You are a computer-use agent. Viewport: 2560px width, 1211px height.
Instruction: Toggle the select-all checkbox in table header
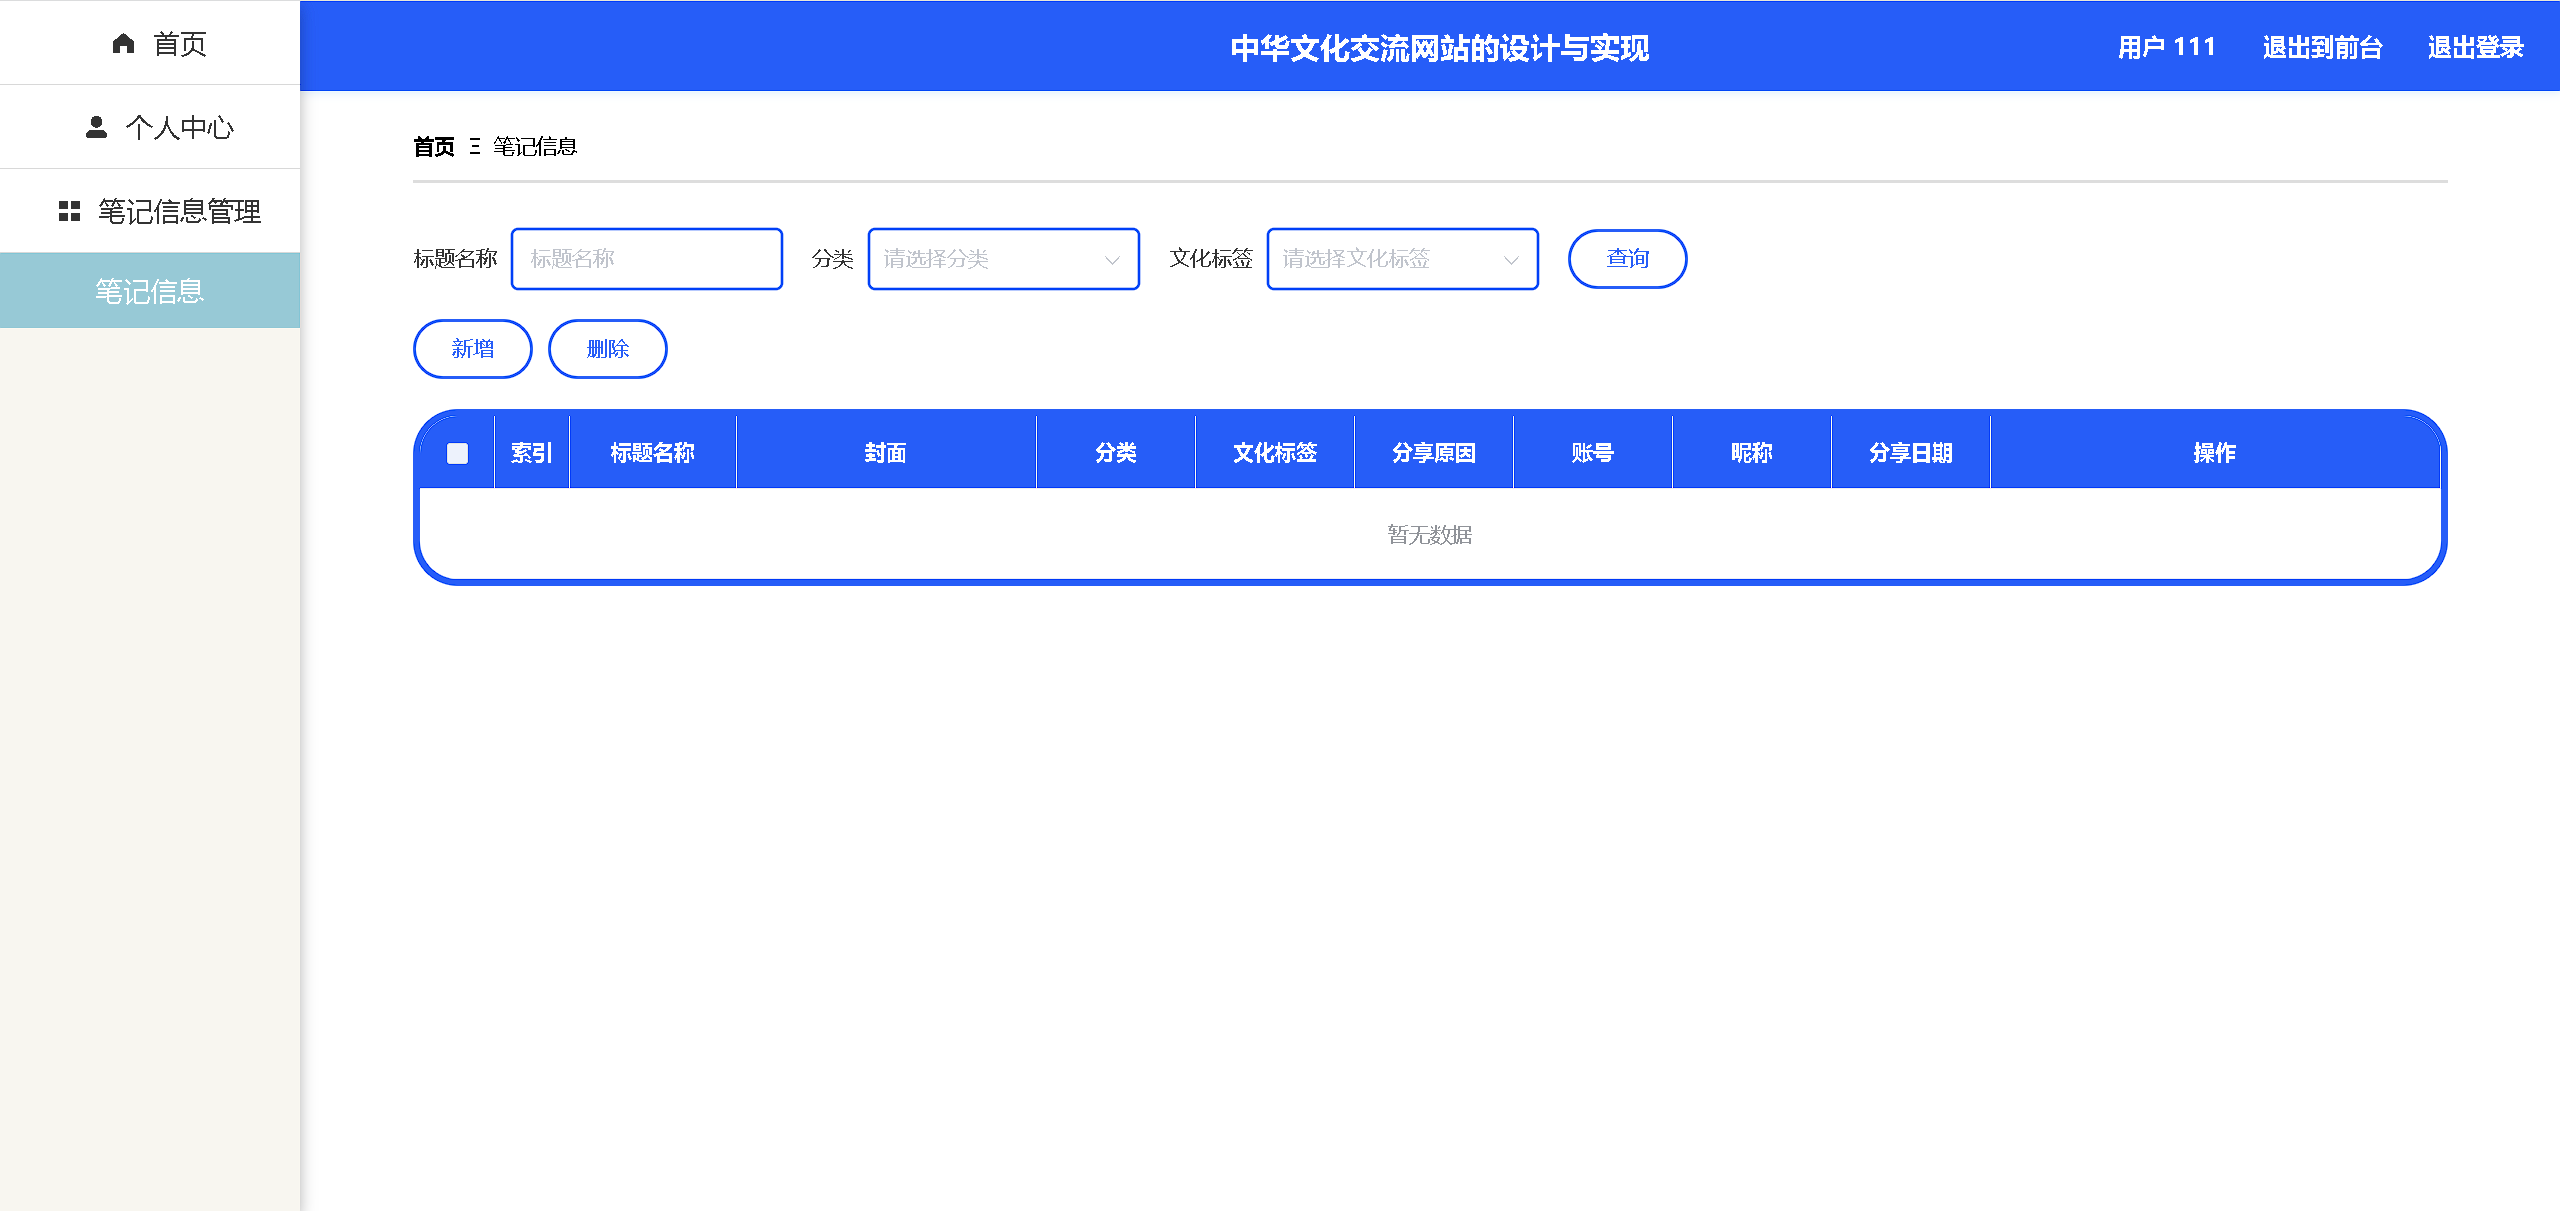click(x=457, y=453)
